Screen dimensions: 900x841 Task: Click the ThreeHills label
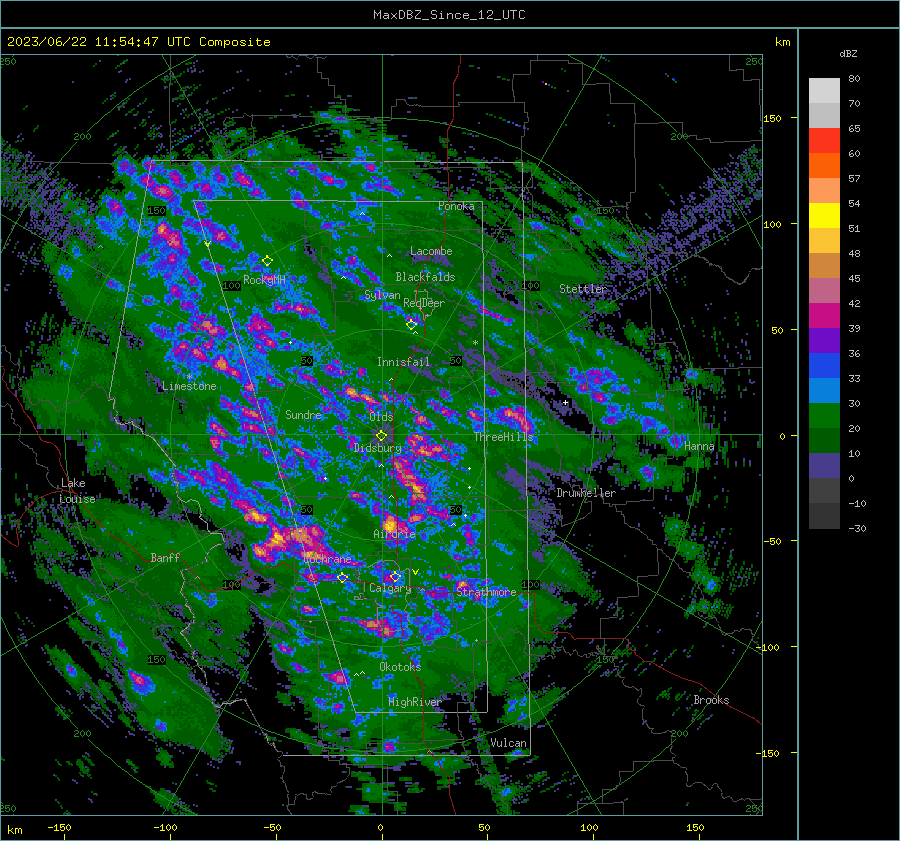pos(503,437)
